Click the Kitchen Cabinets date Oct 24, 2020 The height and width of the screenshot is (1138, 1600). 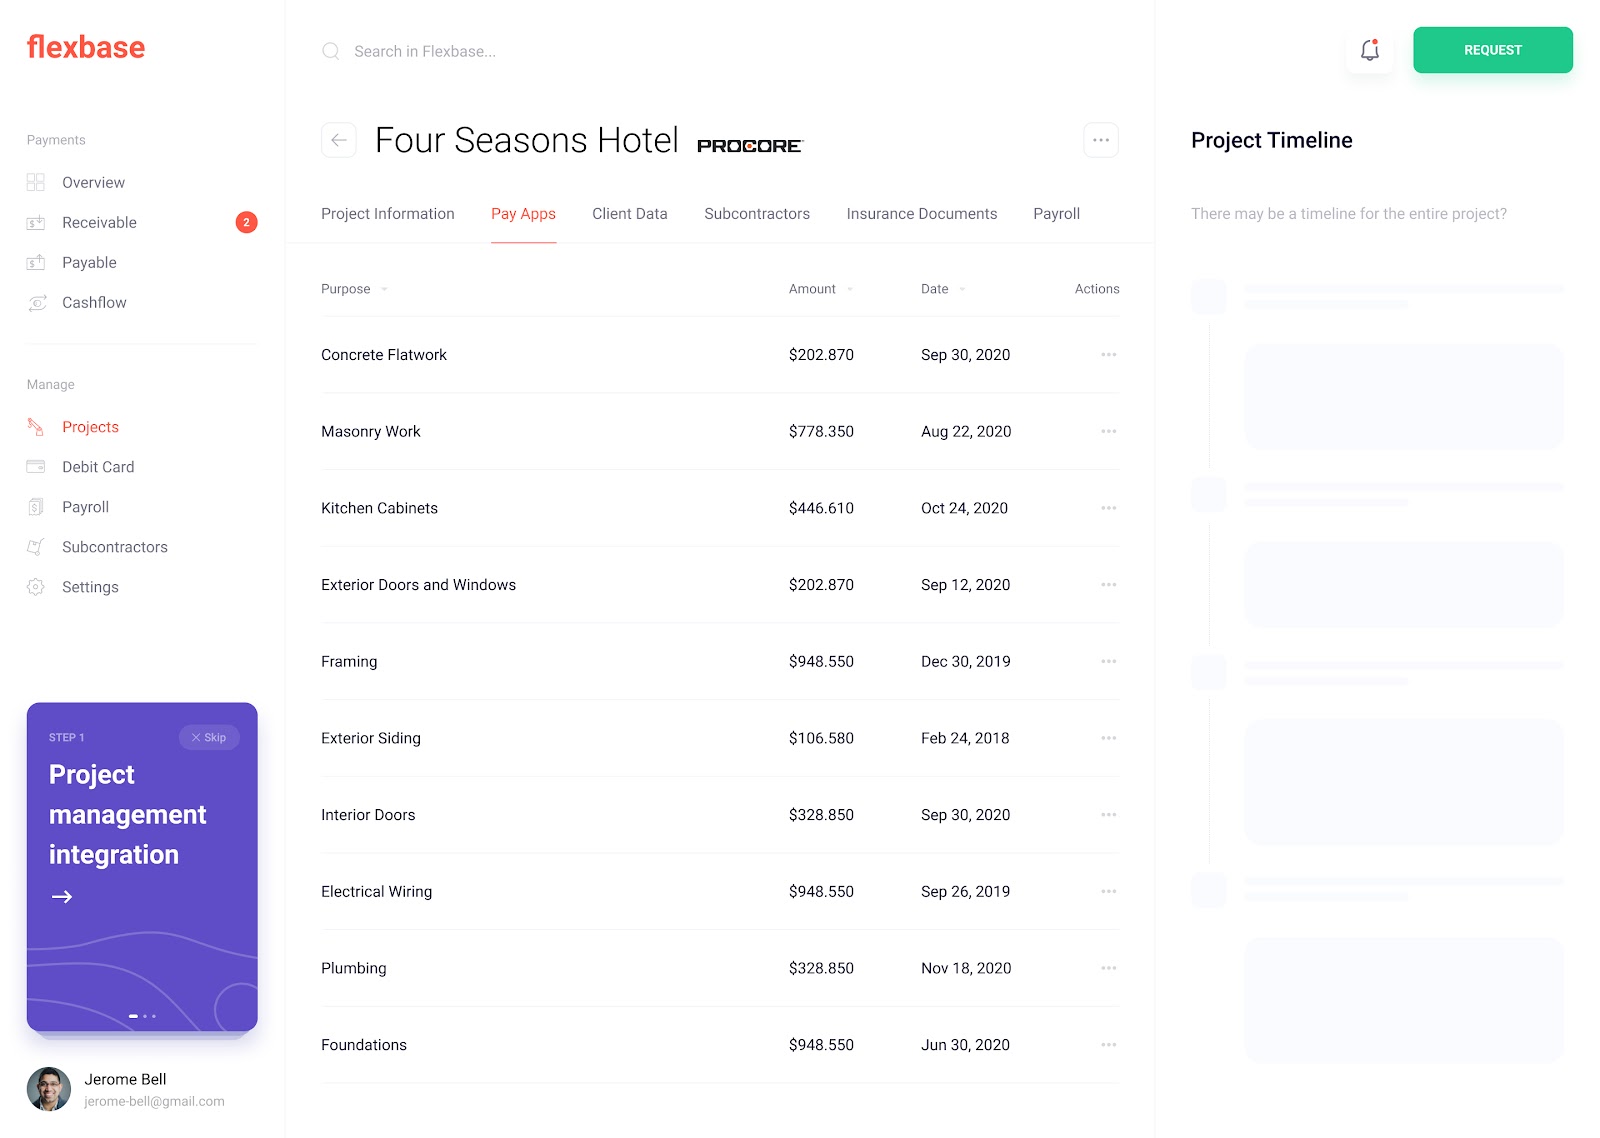(964, 508)
